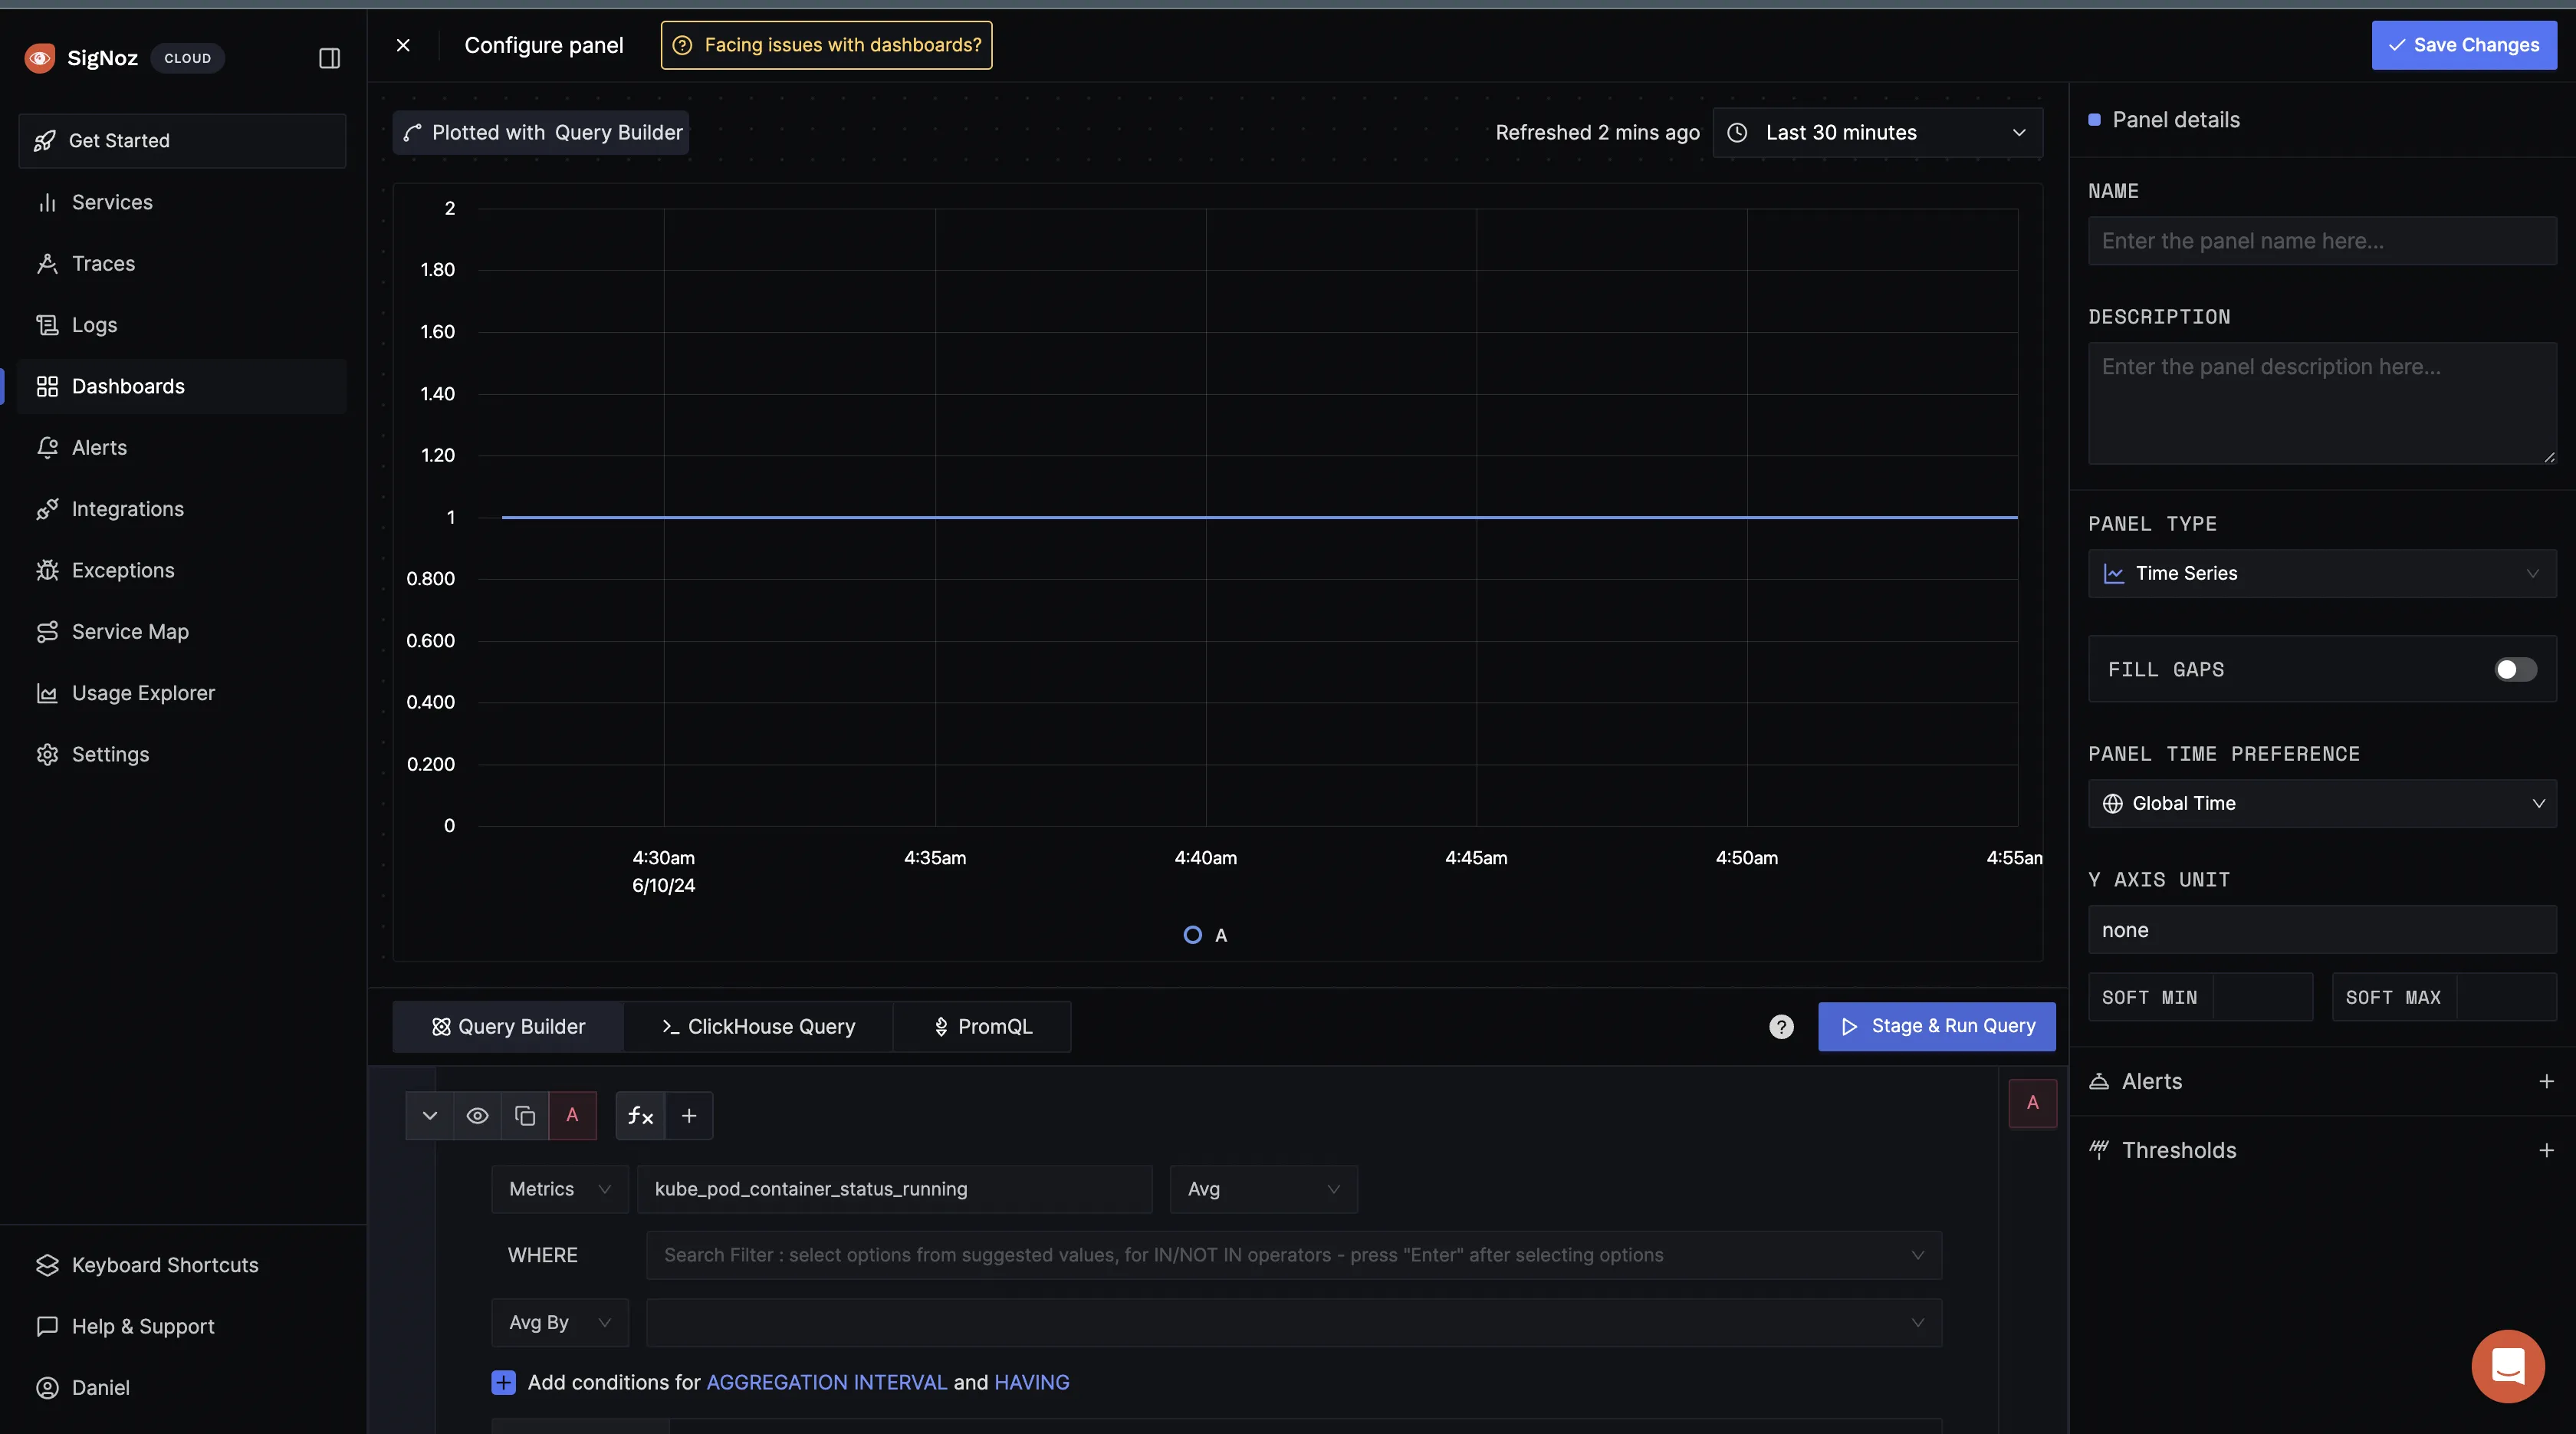Click the AGGREGATION INTERVAL link
The image size is (2576, 1434).
point(826,1383)
